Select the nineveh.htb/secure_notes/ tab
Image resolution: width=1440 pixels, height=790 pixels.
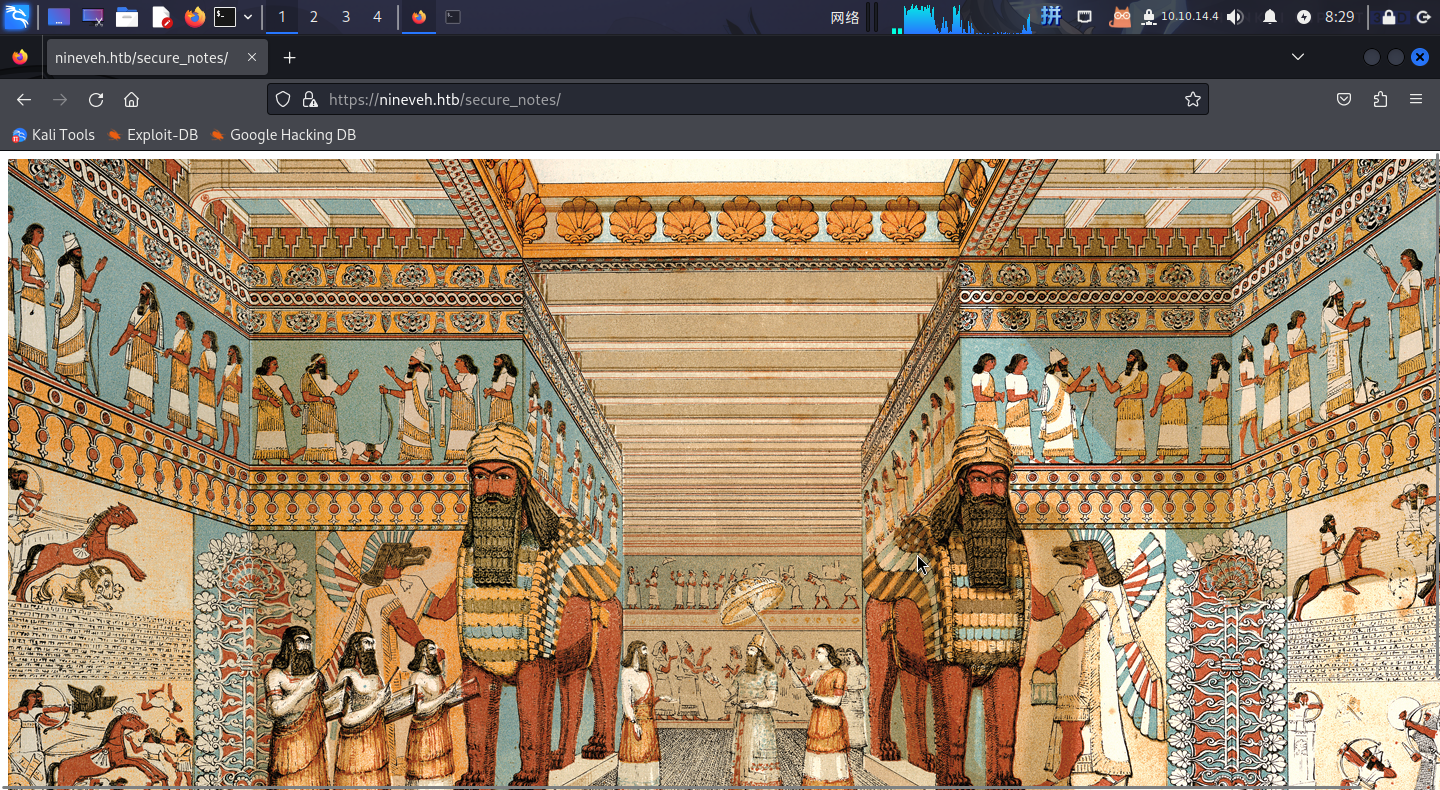[x=156, y=58]
